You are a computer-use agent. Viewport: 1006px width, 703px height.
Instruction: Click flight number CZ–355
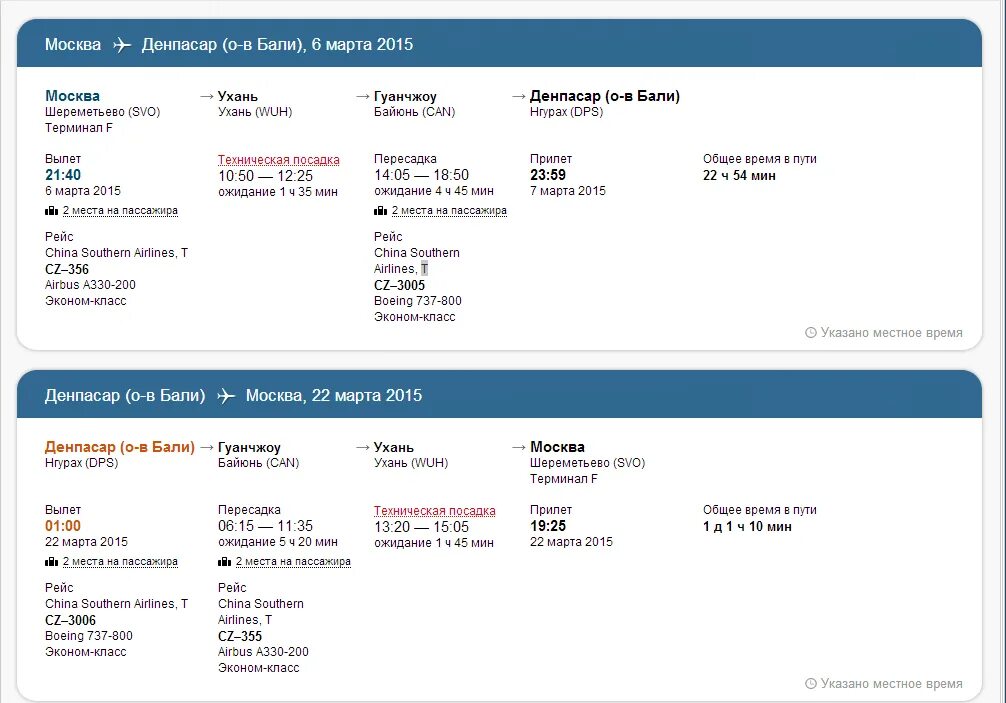pyautogui.click(x=240, y=636)
